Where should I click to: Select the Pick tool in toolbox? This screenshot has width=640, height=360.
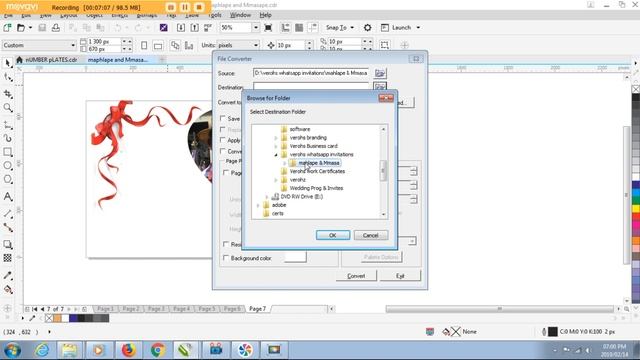click(8, 63)
